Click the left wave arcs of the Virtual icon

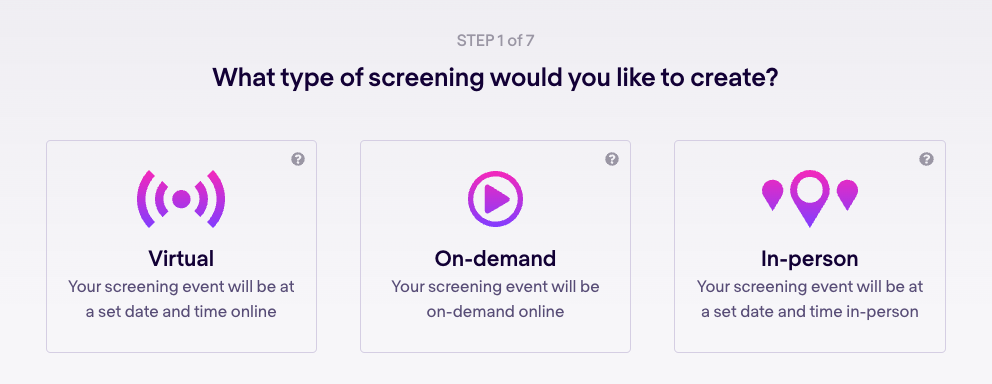pos(153,199)
